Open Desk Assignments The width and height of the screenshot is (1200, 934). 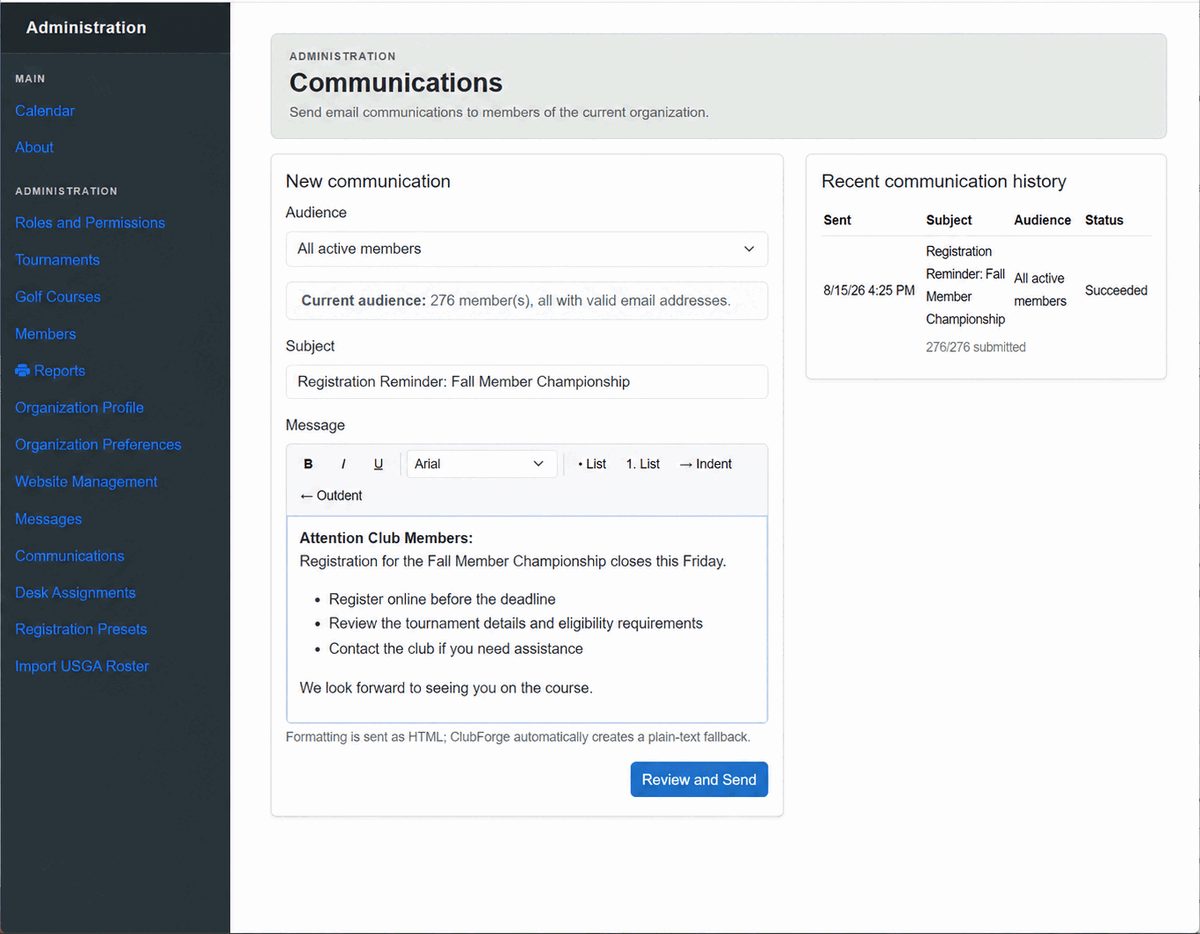[75, 593]
